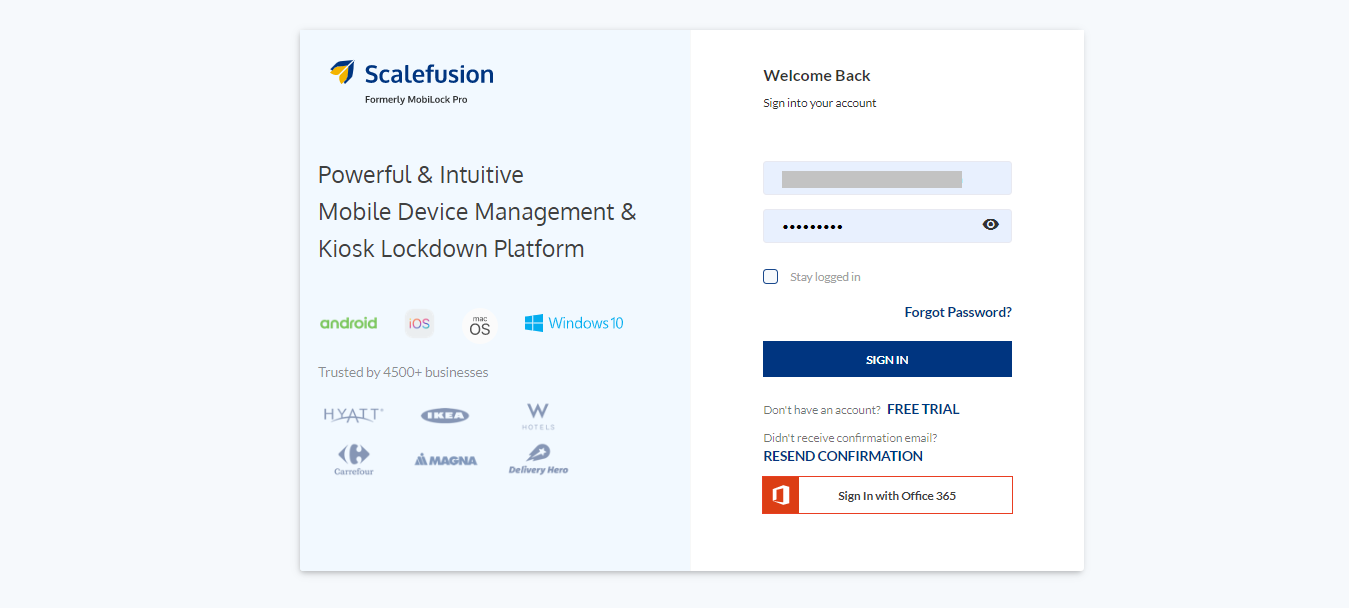
Task: Click "Didn't receive confirmation email?" text
Action: coord(850,438)
